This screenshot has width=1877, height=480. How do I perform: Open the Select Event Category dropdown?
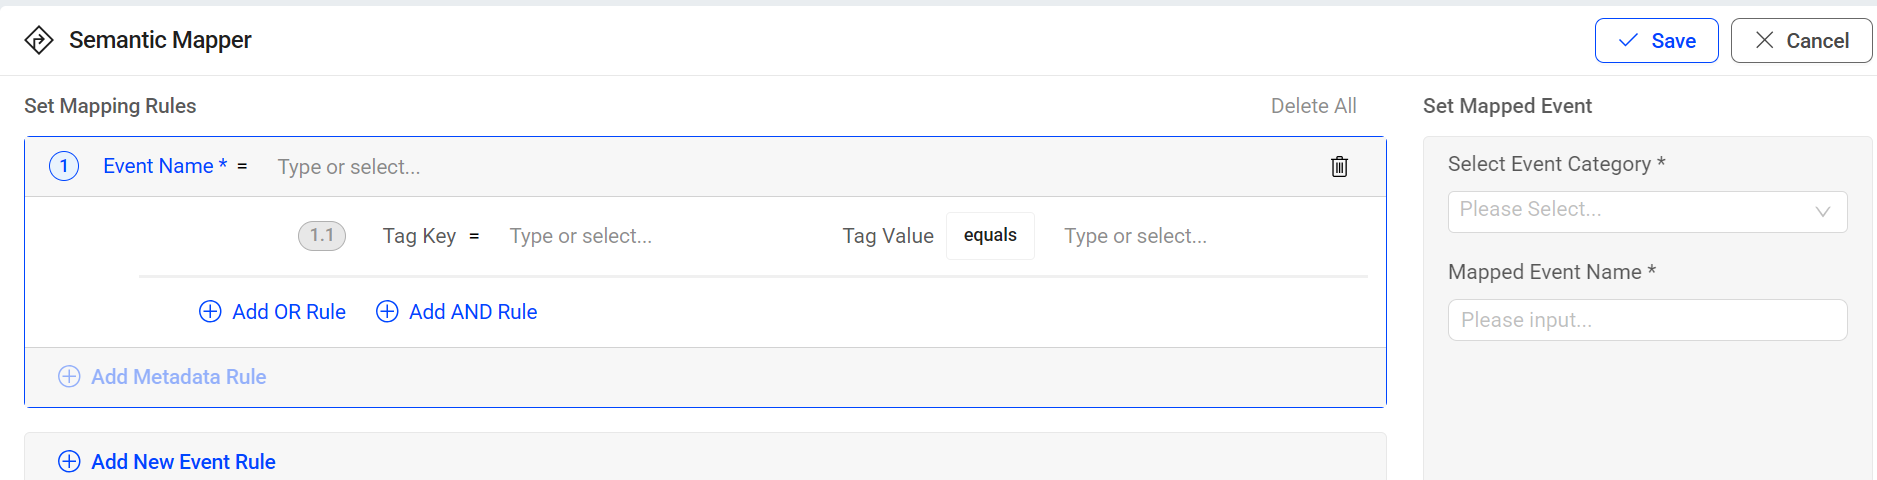coord(1647,211)
